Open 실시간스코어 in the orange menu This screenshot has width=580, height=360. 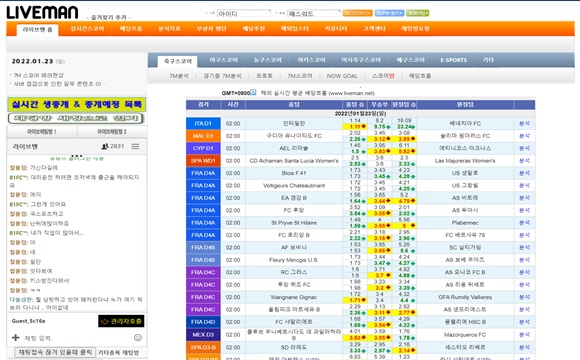coord(87,28)
